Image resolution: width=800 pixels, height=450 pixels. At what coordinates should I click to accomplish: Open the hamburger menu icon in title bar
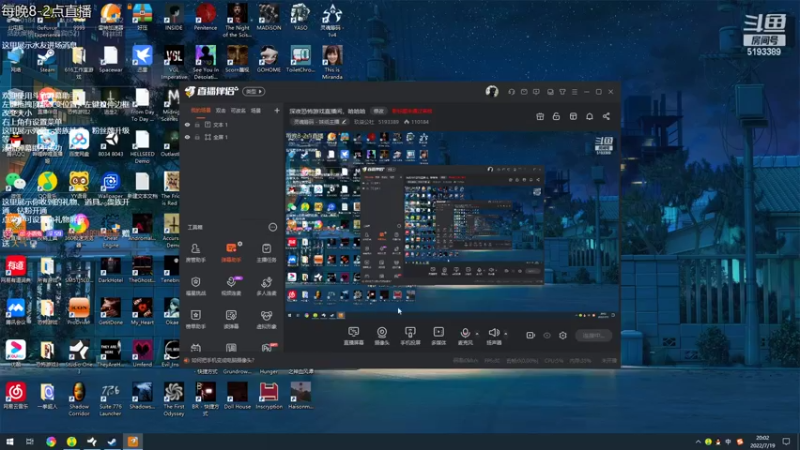(x=574, y=92)
